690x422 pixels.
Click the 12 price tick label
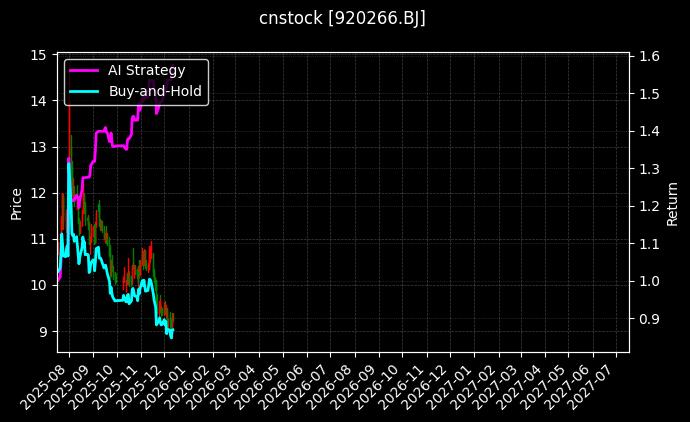point(38,193)
